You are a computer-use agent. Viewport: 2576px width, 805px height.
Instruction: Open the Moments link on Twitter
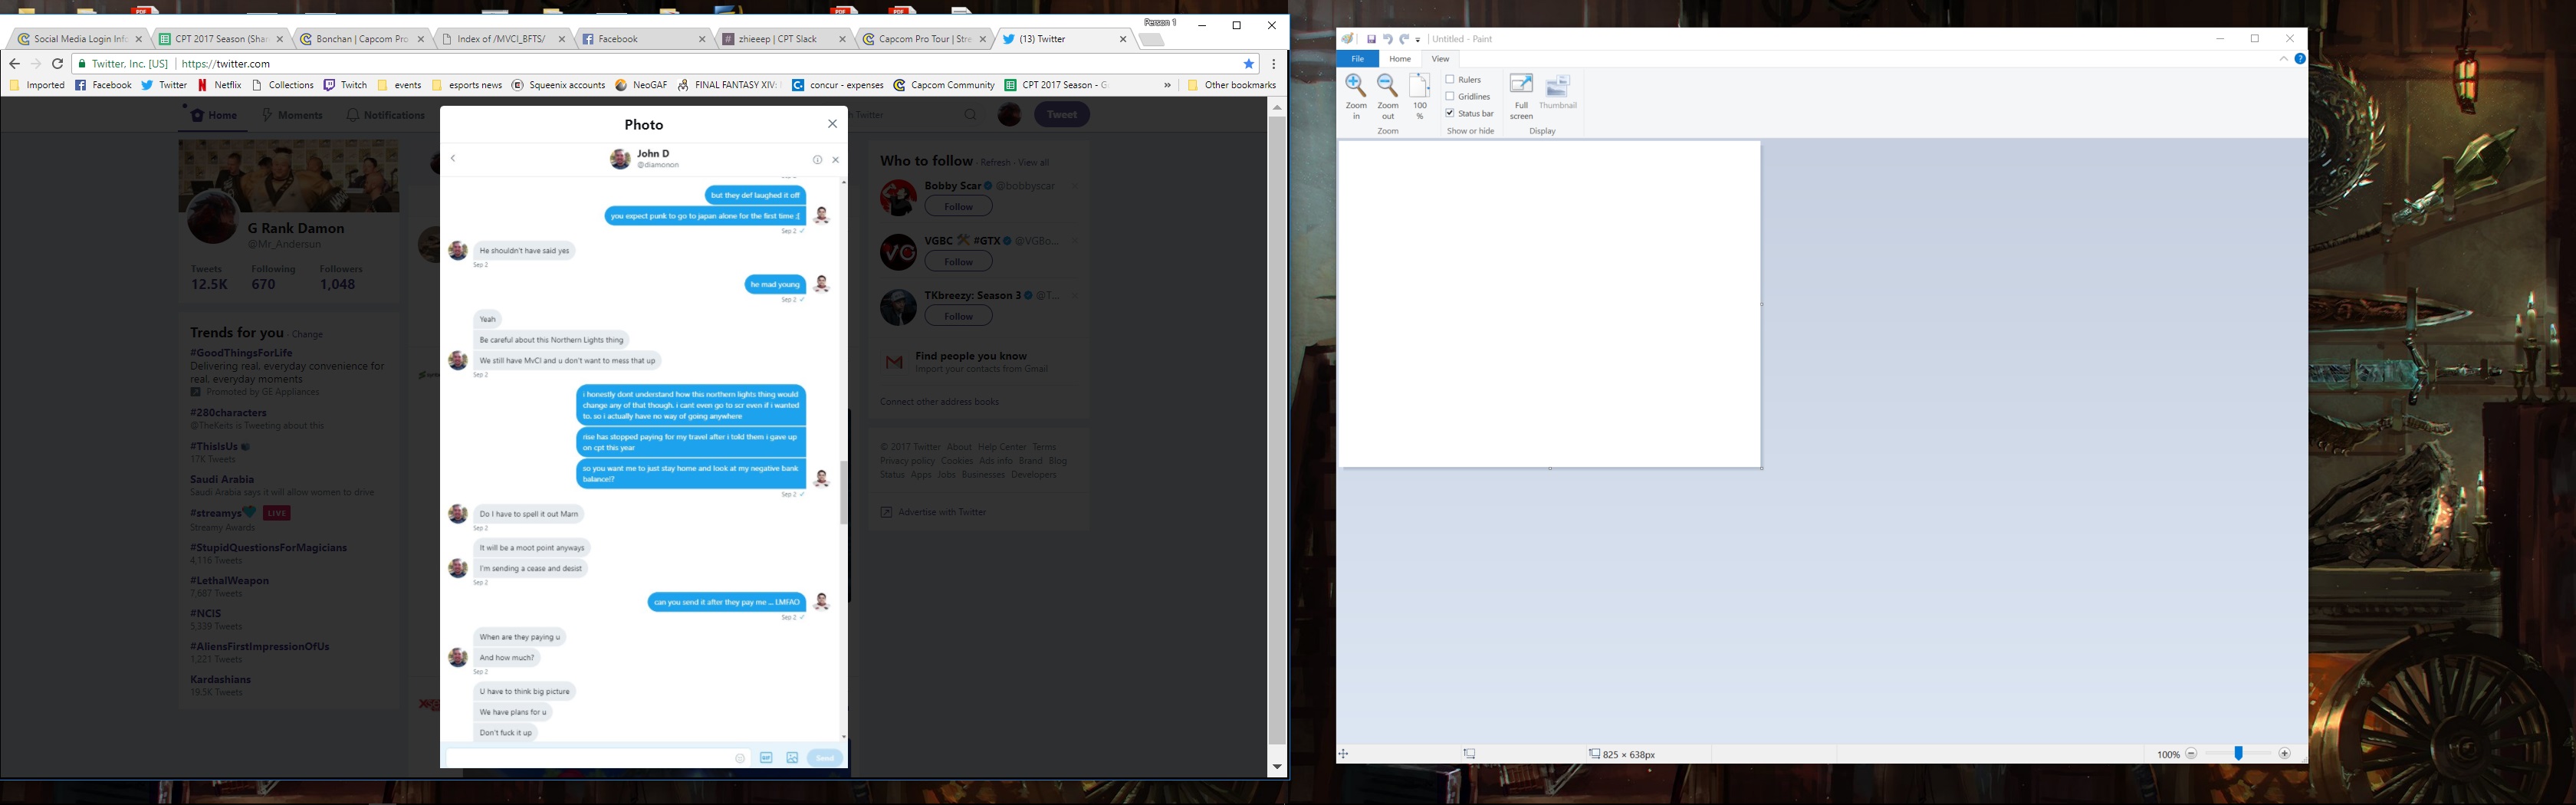291,115
